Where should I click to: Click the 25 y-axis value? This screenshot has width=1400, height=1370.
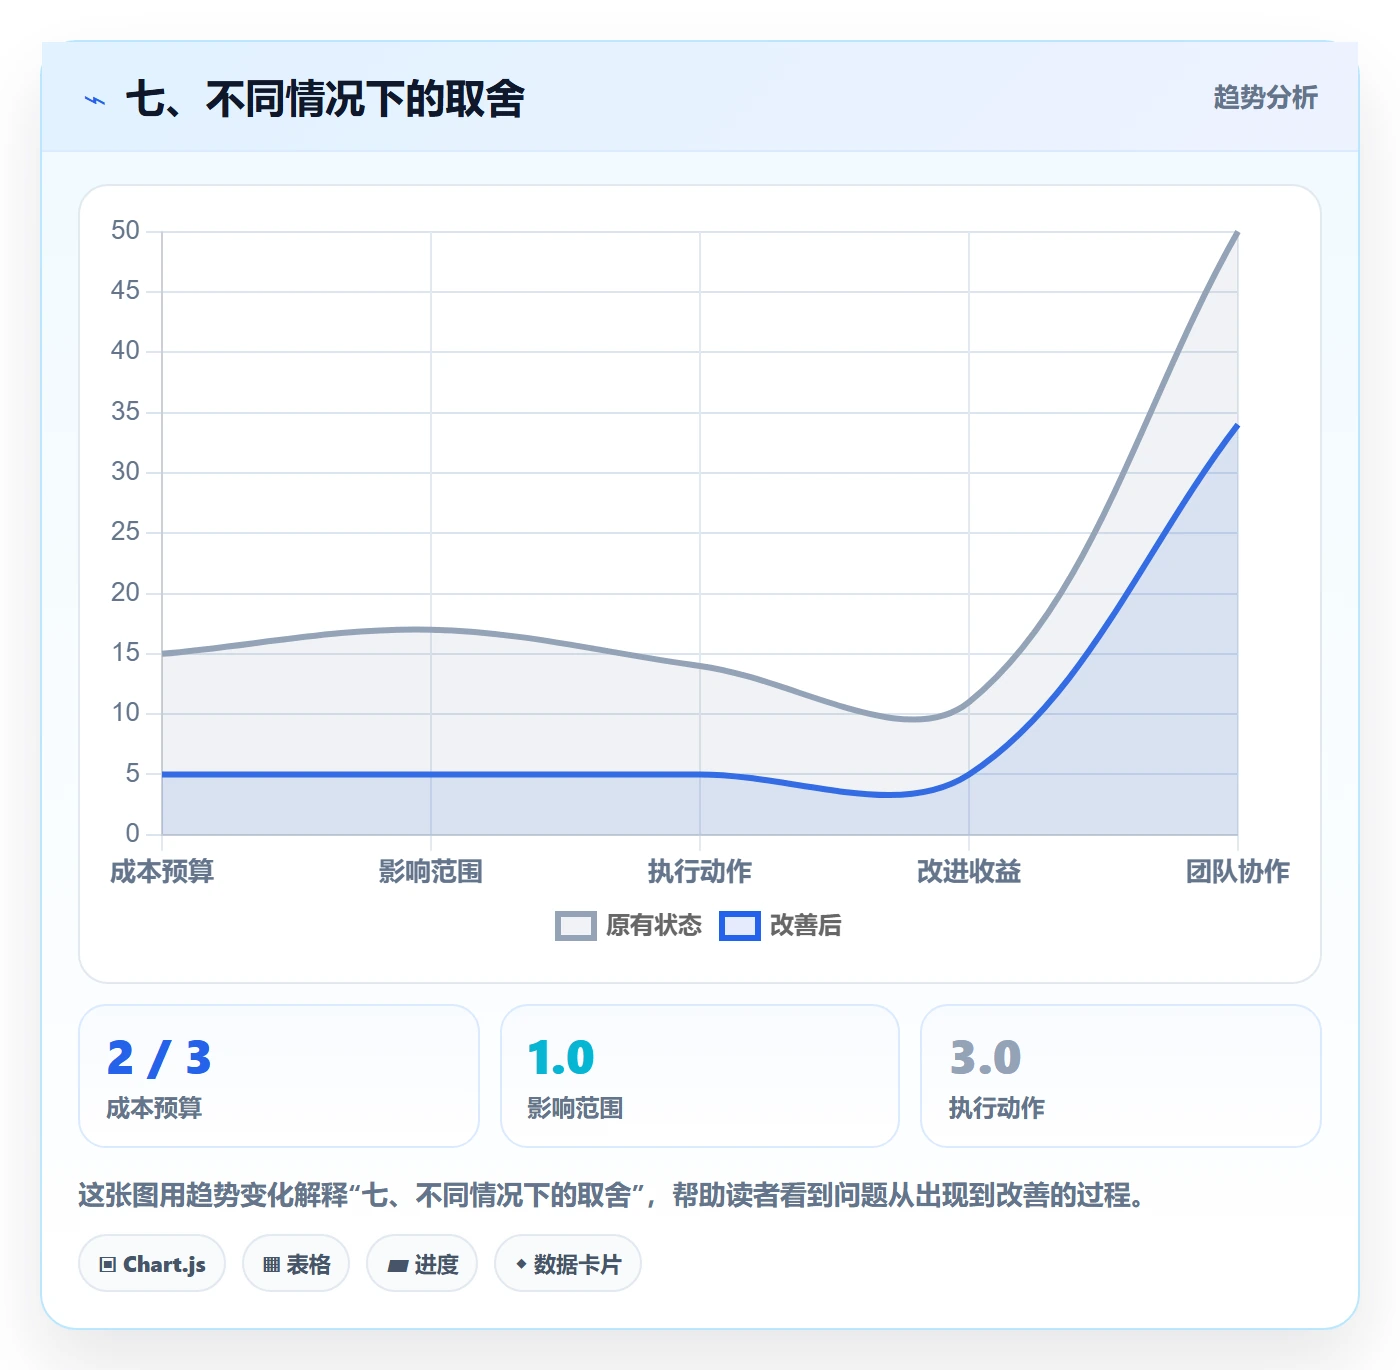(x=125, y=532)
